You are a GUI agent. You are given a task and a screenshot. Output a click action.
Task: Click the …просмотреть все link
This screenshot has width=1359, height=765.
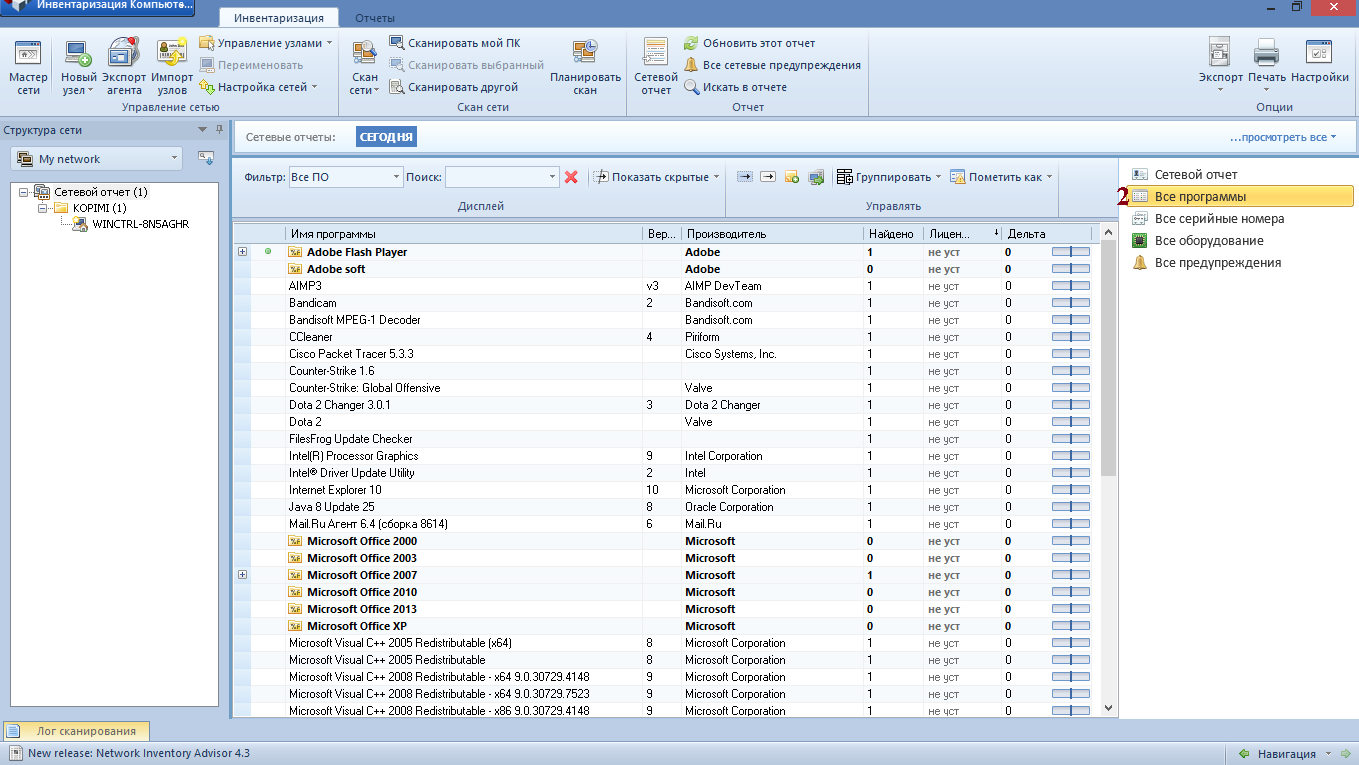coord(1283,137)
